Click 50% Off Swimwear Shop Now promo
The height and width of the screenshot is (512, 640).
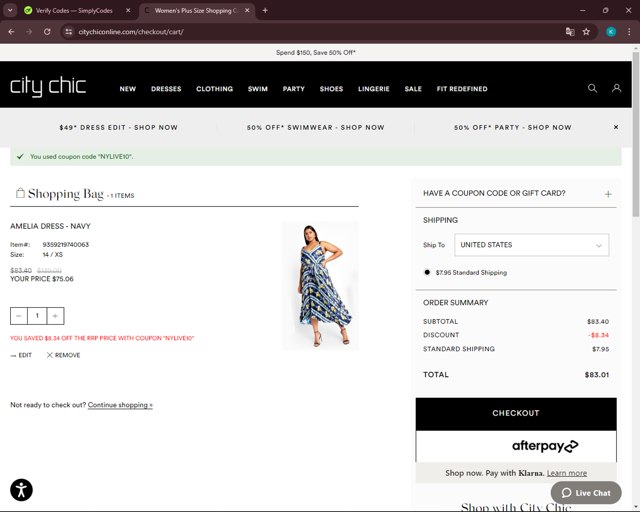point(316,127)
